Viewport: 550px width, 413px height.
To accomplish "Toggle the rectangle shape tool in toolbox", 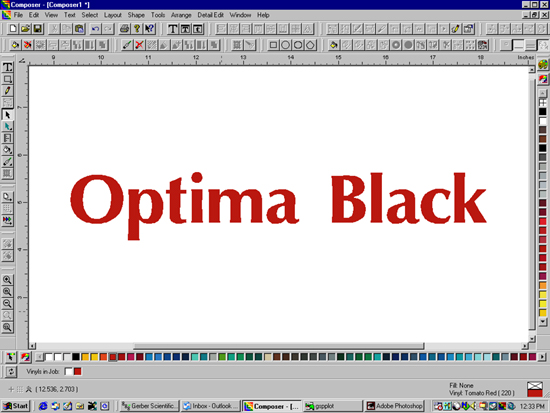I will pos(7,79).
